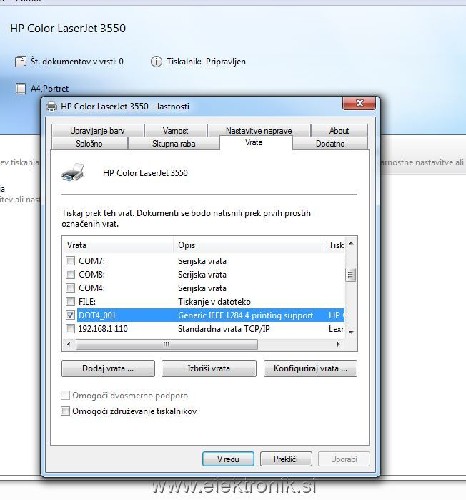Open the Splošno tab
Screen dimensions: 466x500
[x=89, y=143]
